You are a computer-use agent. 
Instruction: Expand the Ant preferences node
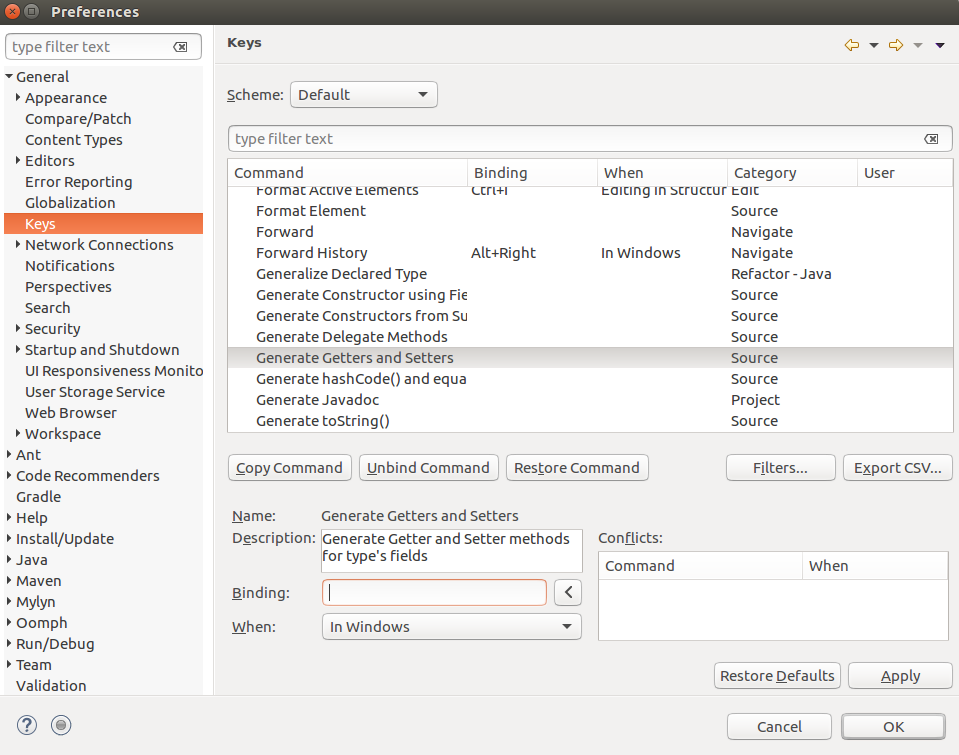pyautogui.click(x=9, y=455)
